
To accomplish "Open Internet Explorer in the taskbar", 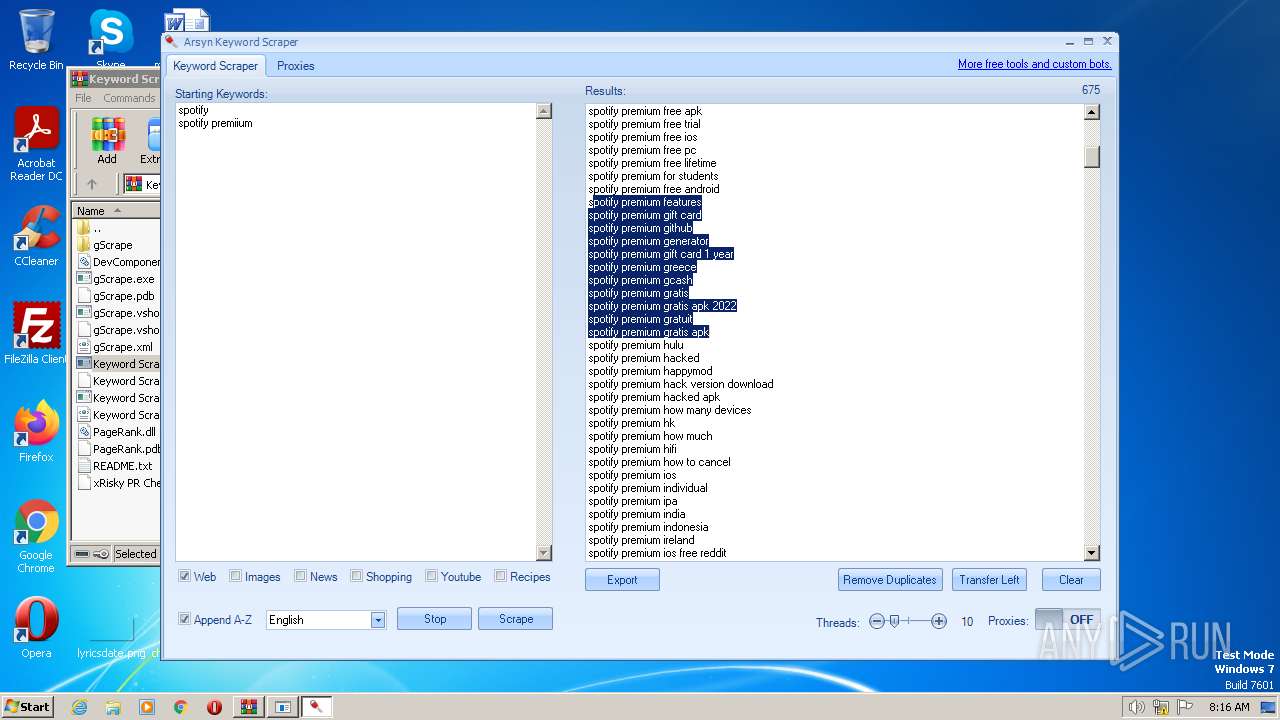I will click(x=79, y=707).
